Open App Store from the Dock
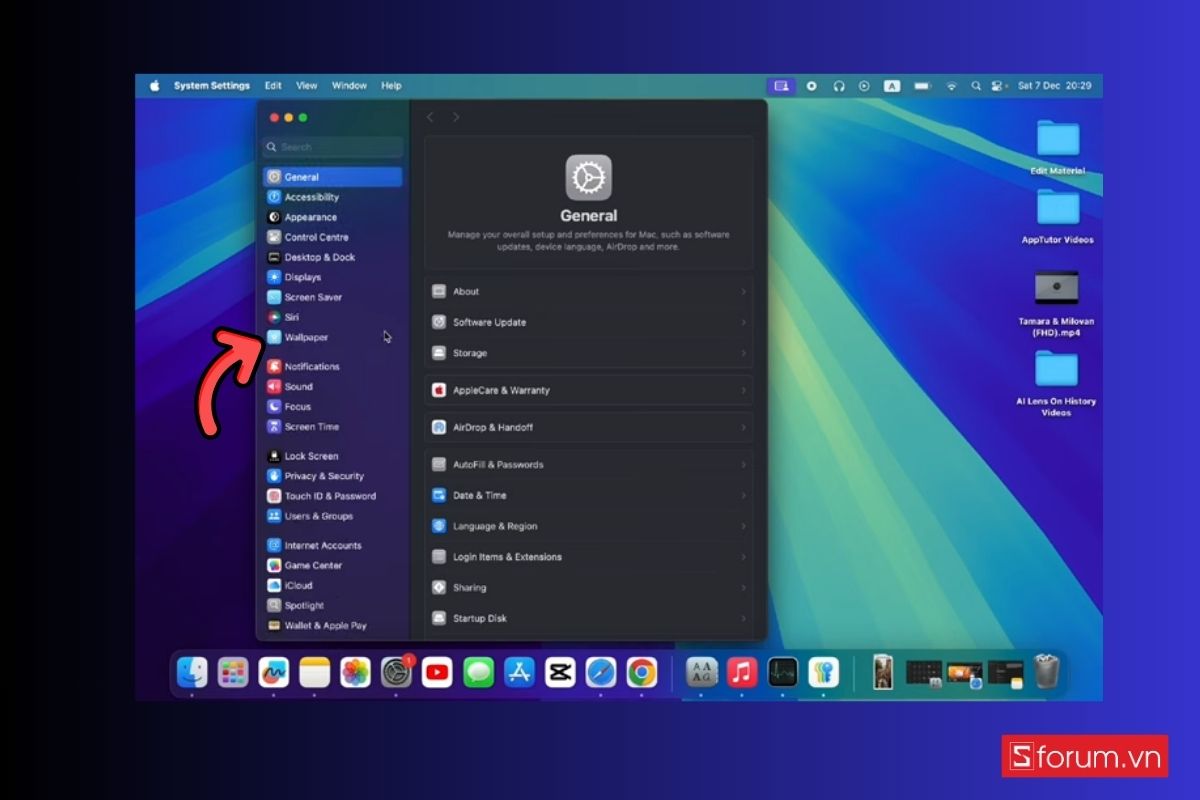The width and height of the screenshot is (1200, 800). [x=519, y=672]
